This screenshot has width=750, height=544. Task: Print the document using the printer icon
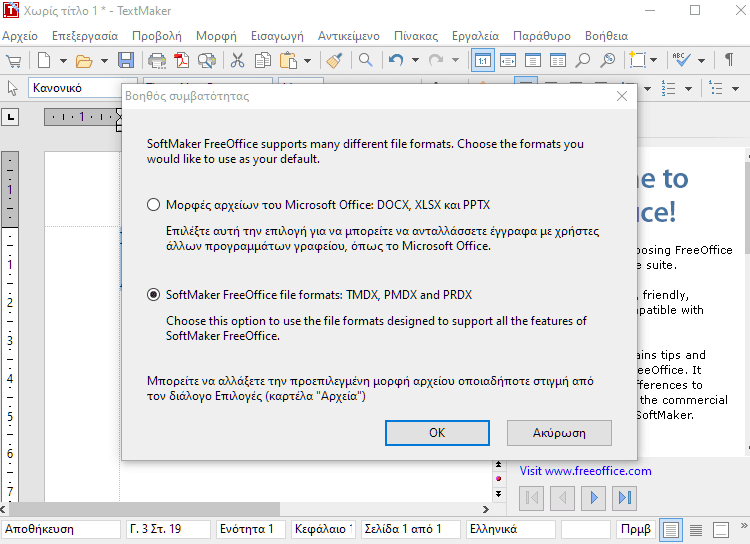click(157, 61)
